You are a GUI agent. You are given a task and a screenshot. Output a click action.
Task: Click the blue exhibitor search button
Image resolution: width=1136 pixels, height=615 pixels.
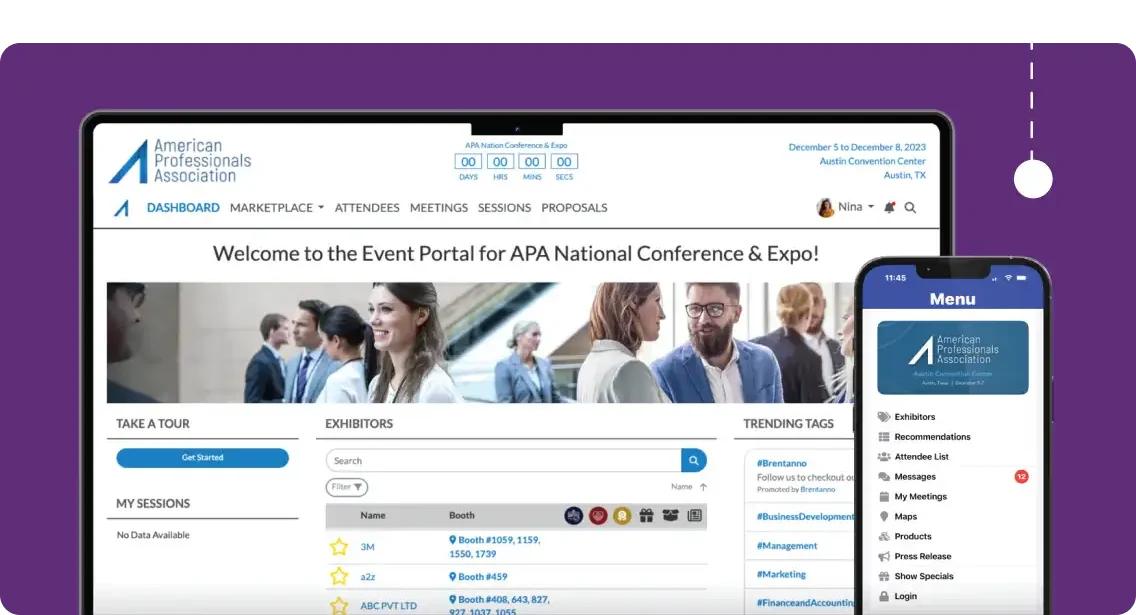[693, 461]
